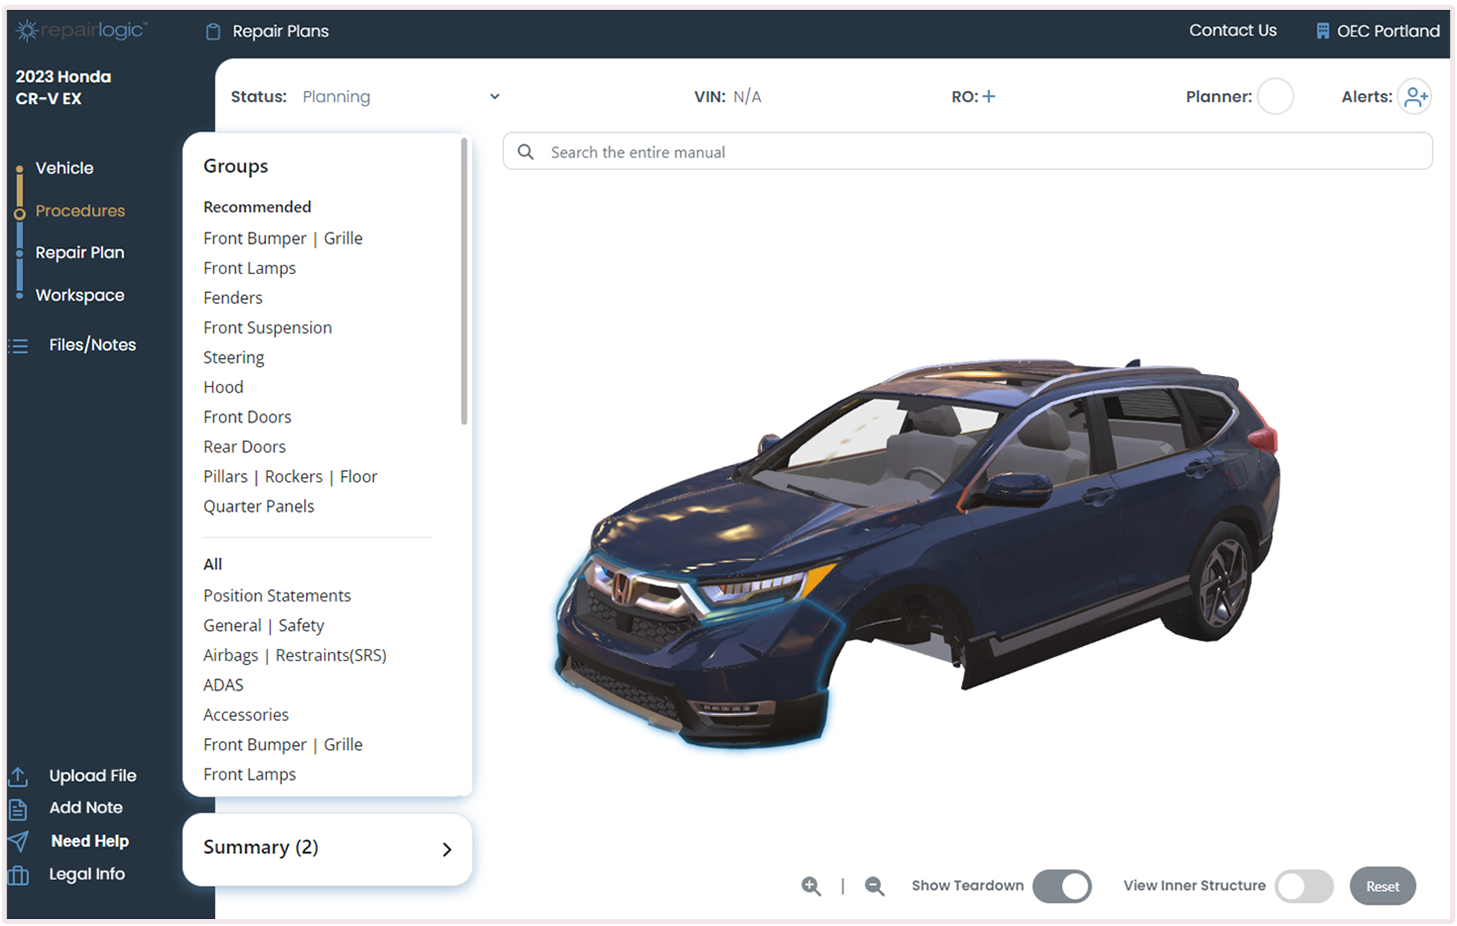Turn off the Show Teardown switch
The image size is (1457, 926).
(1062, 886)
